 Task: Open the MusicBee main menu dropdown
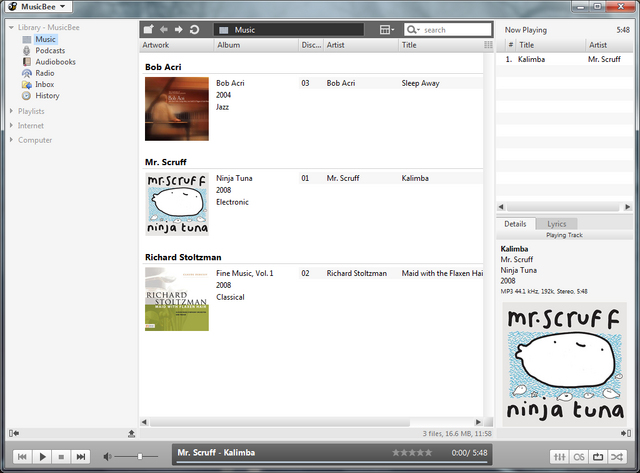[x=38, y=7]
